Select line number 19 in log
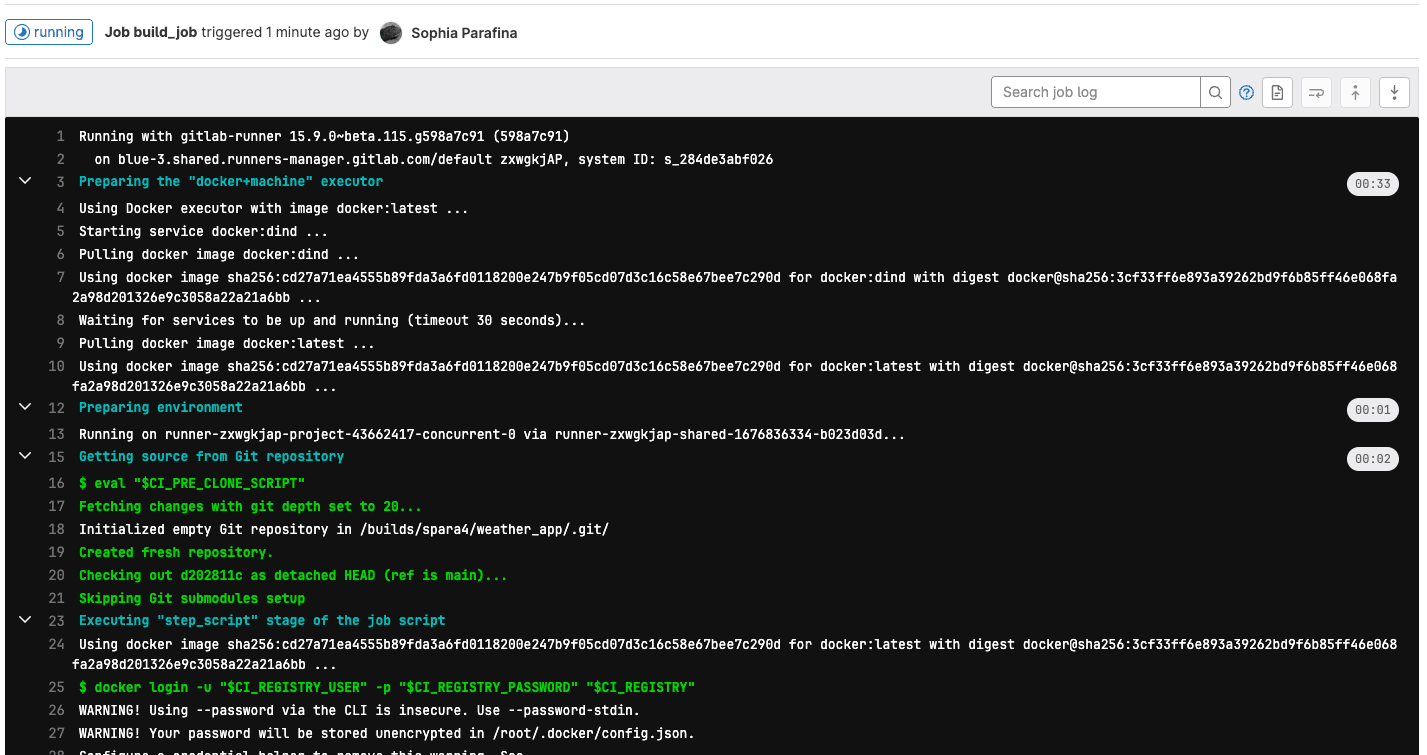This screenshot has height=755, width=1427. tap(56, 553)
